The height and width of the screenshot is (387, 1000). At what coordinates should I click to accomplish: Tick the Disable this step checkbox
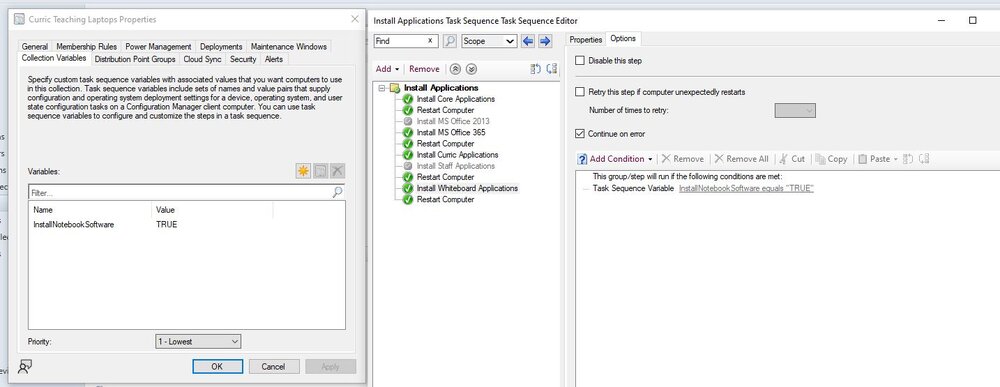point(580,61)
